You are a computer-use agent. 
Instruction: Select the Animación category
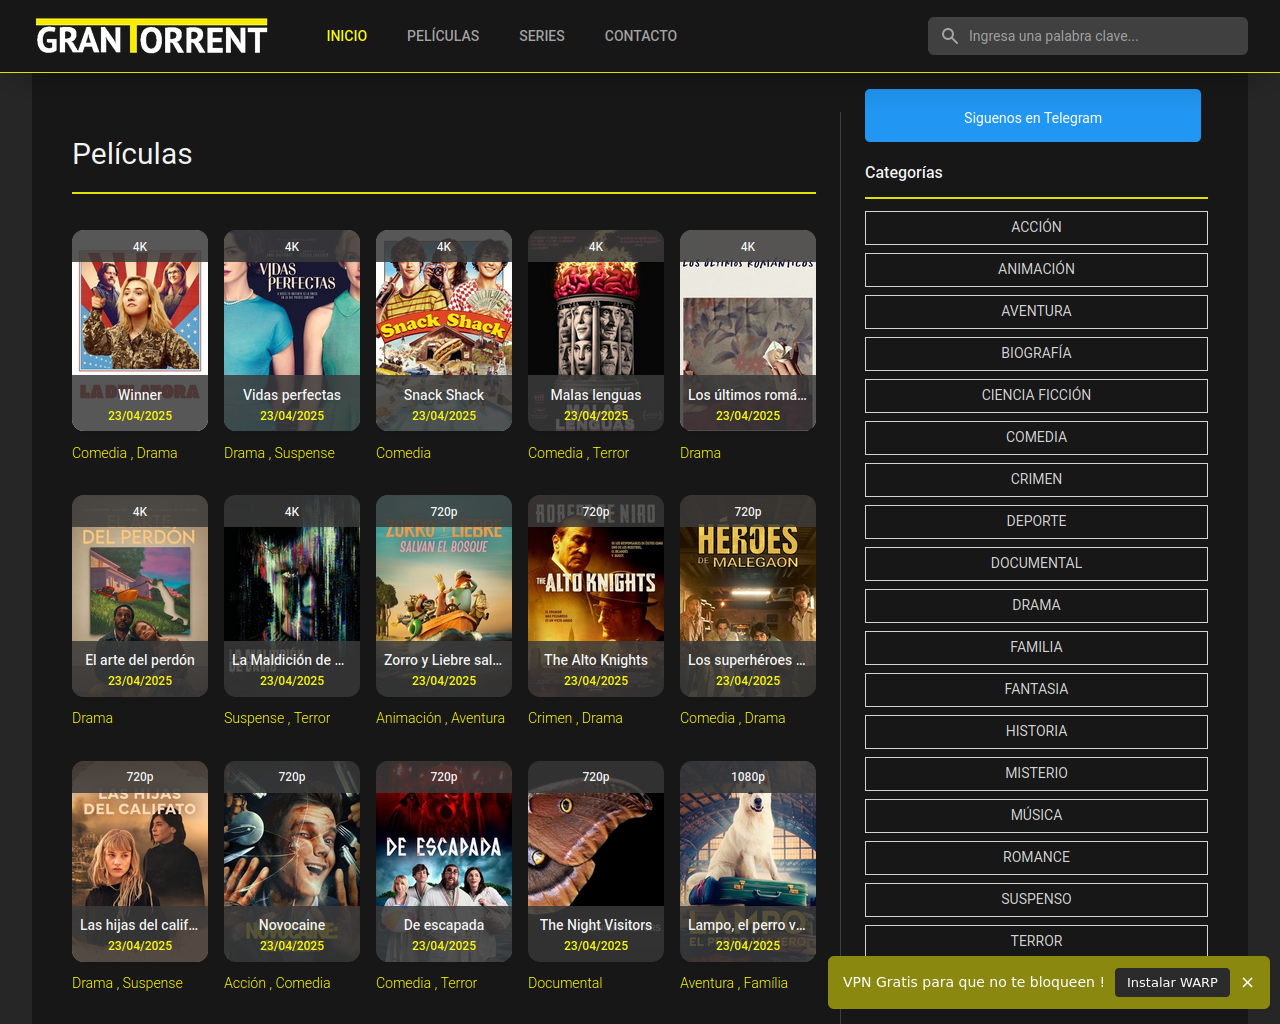1036,270
